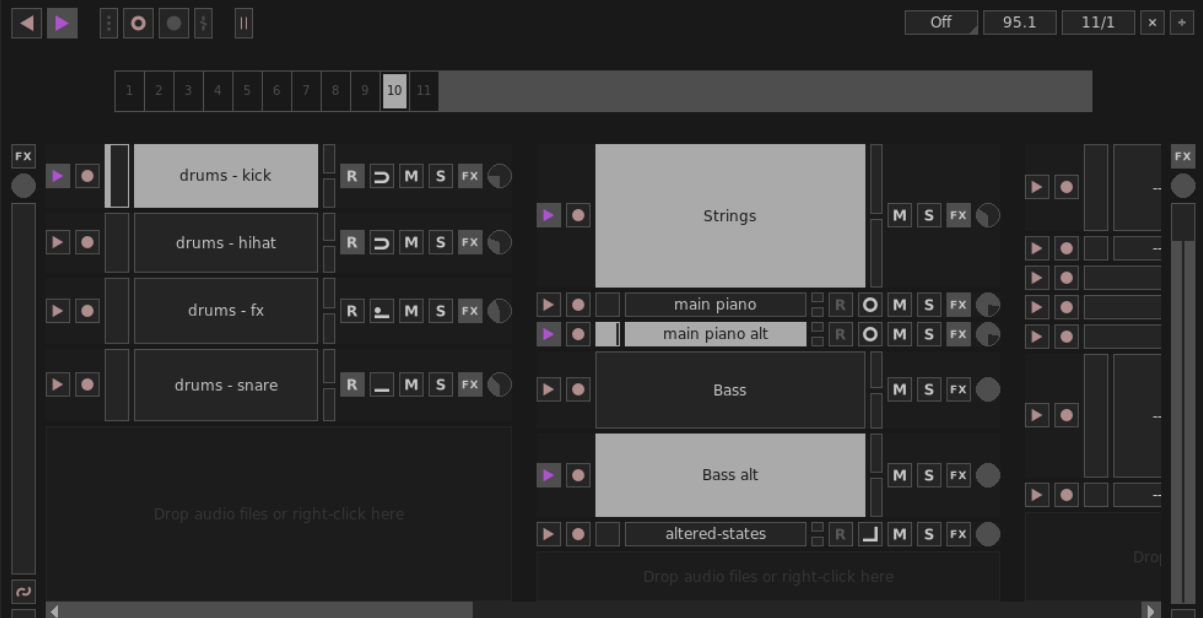Open the quantizer dropdown showing Off

[x=938, y=21]
